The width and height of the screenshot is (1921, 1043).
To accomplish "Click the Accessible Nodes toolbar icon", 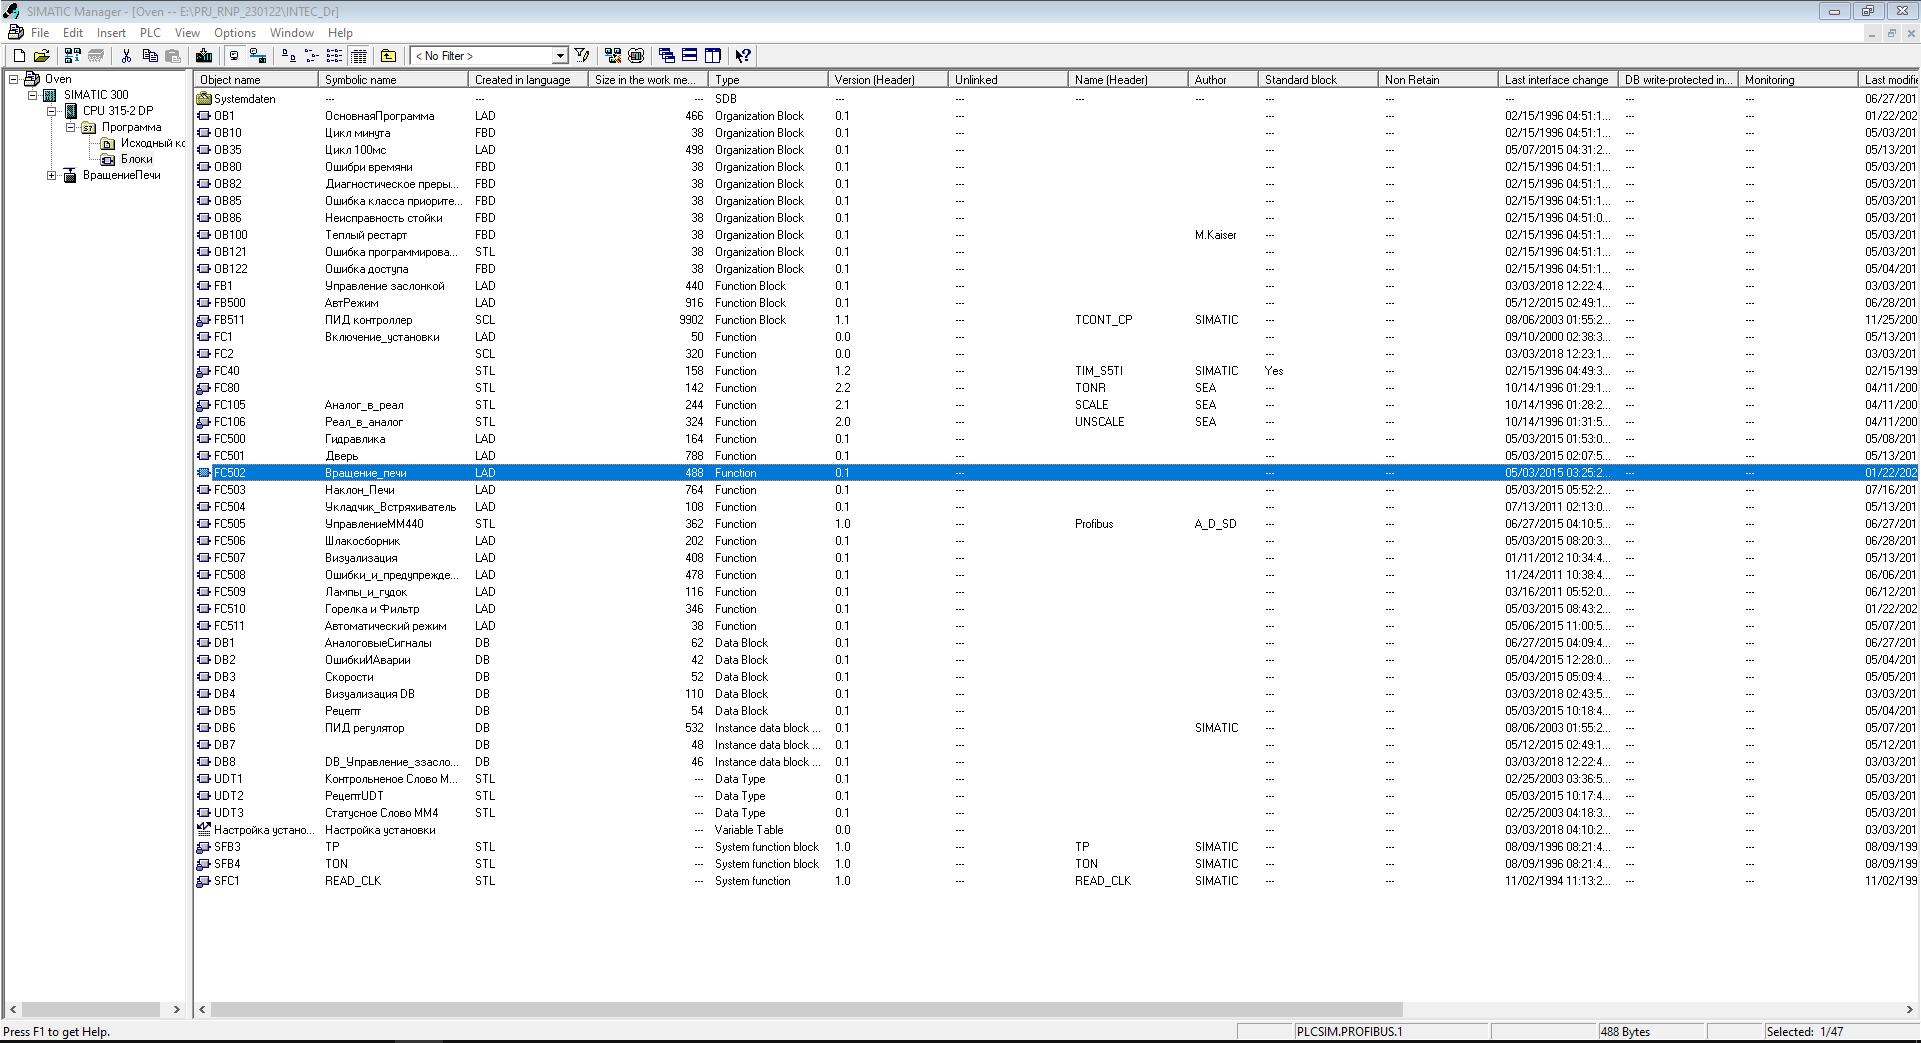I will (72, 56).
